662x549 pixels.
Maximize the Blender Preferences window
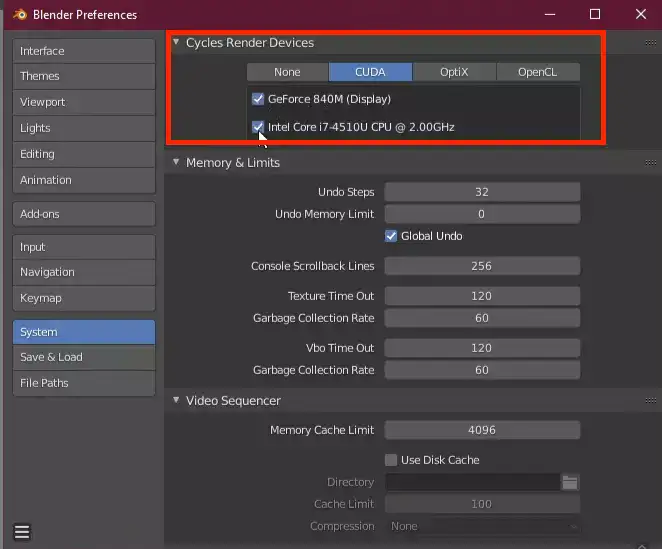pyautogui.click(x=595, y=14)
